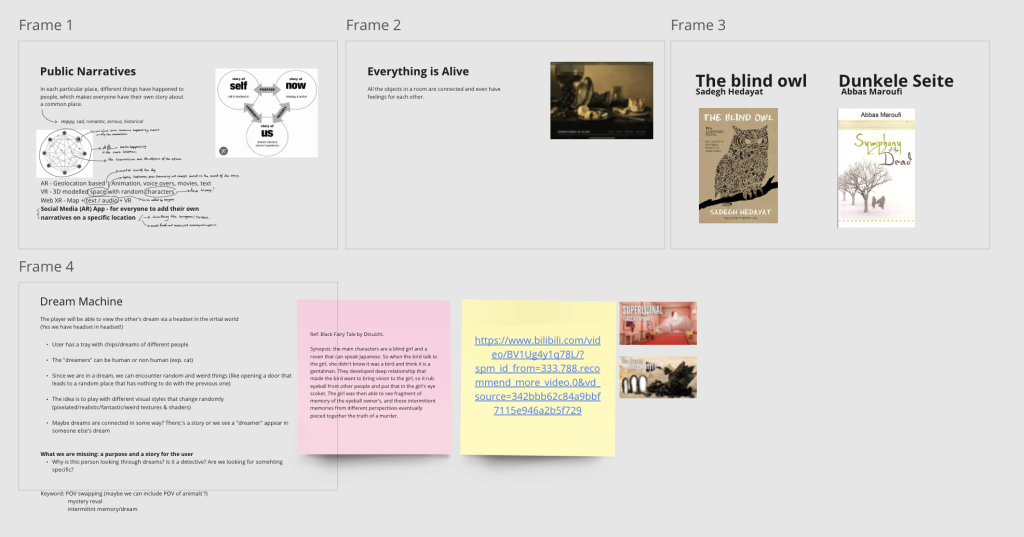
Task: Click the 'Why is this person looking through dreams' bullet
Action: tap(167, 466)
